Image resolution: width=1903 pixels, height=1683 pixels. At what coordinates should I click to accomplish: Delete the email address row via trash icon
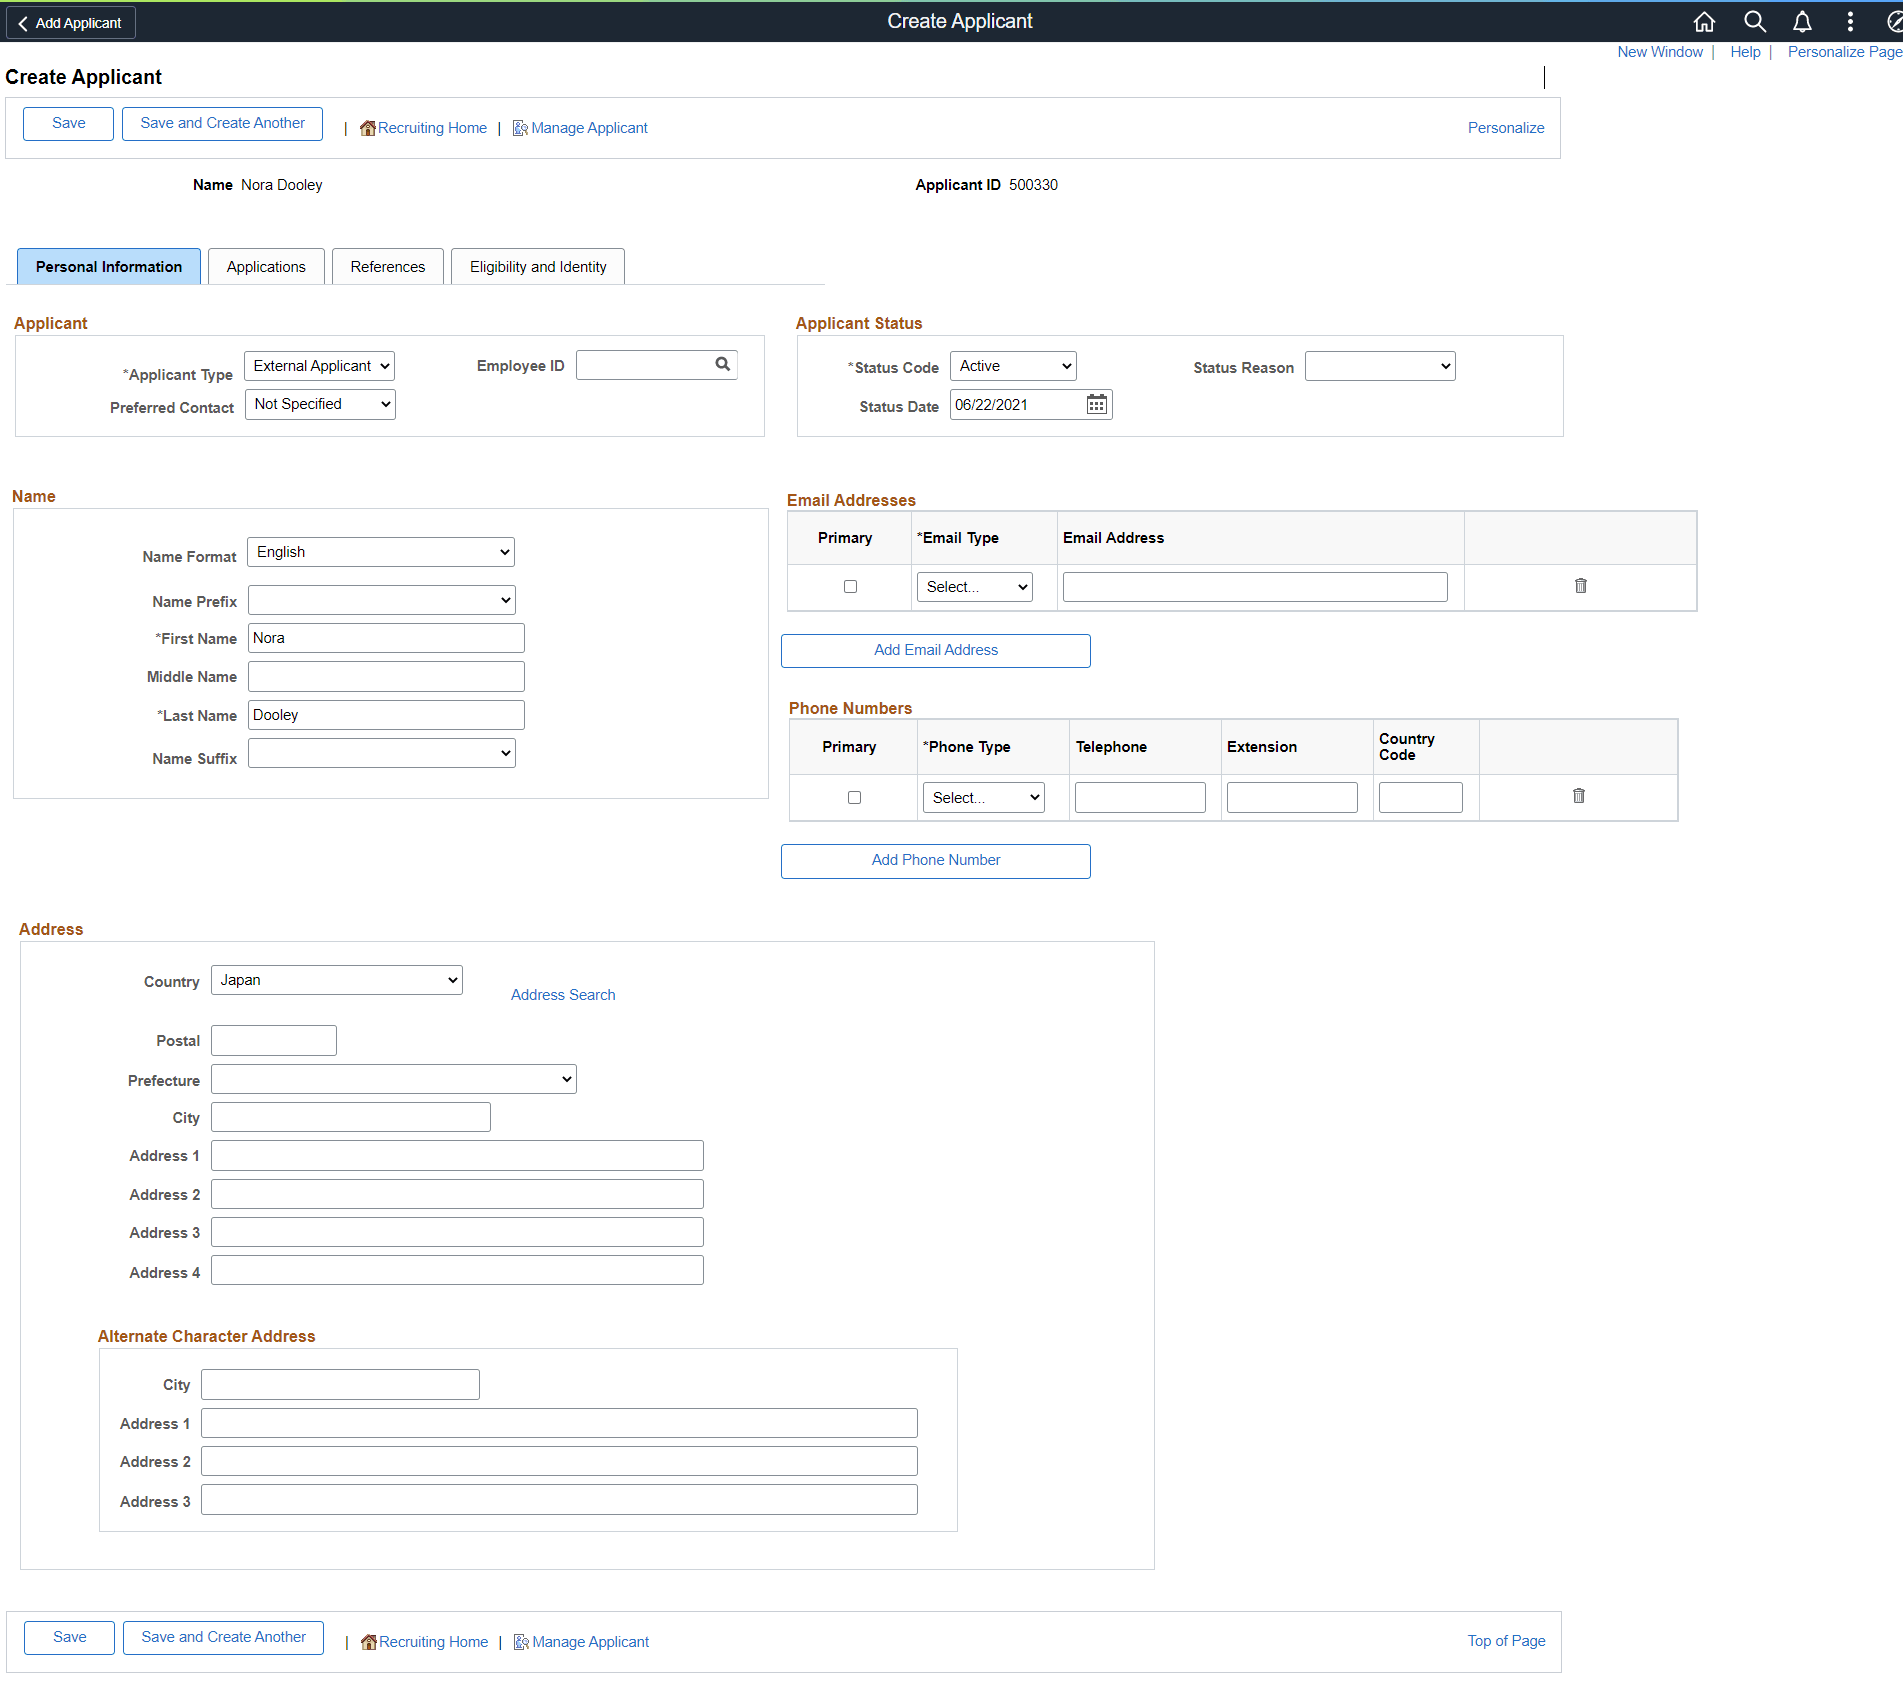1580,586
